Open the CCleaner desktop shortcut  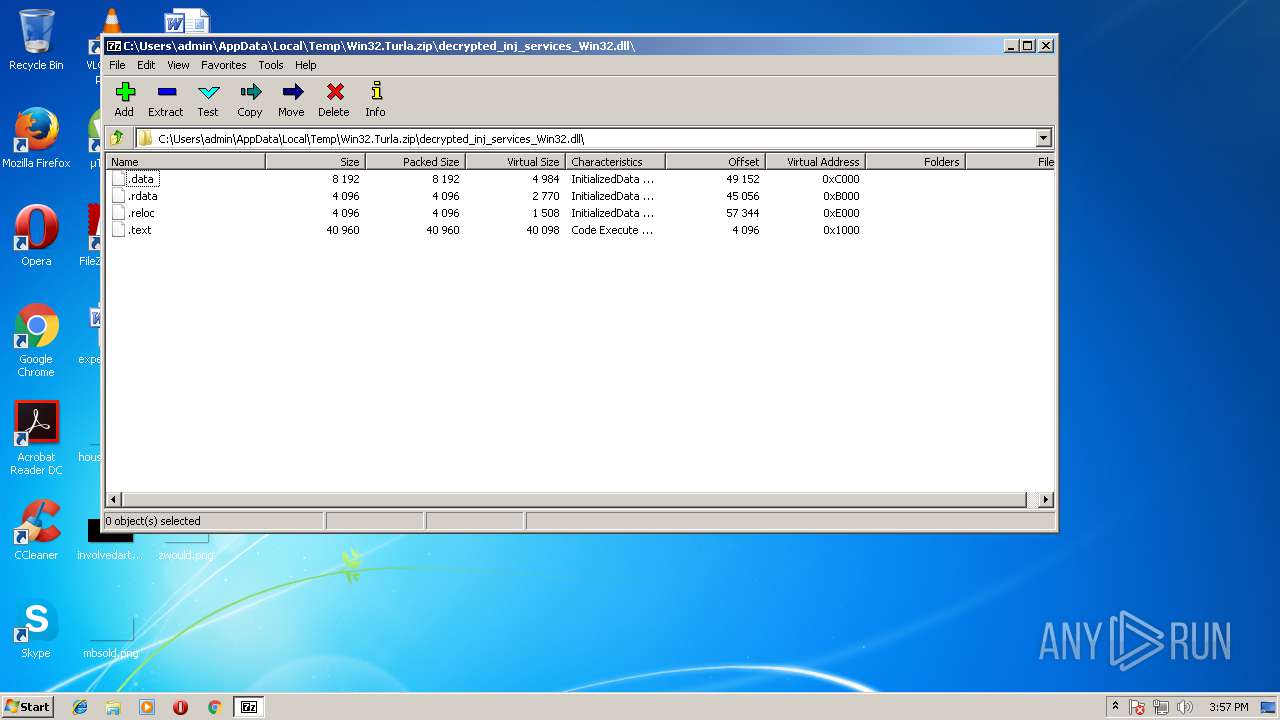(36, 530)
